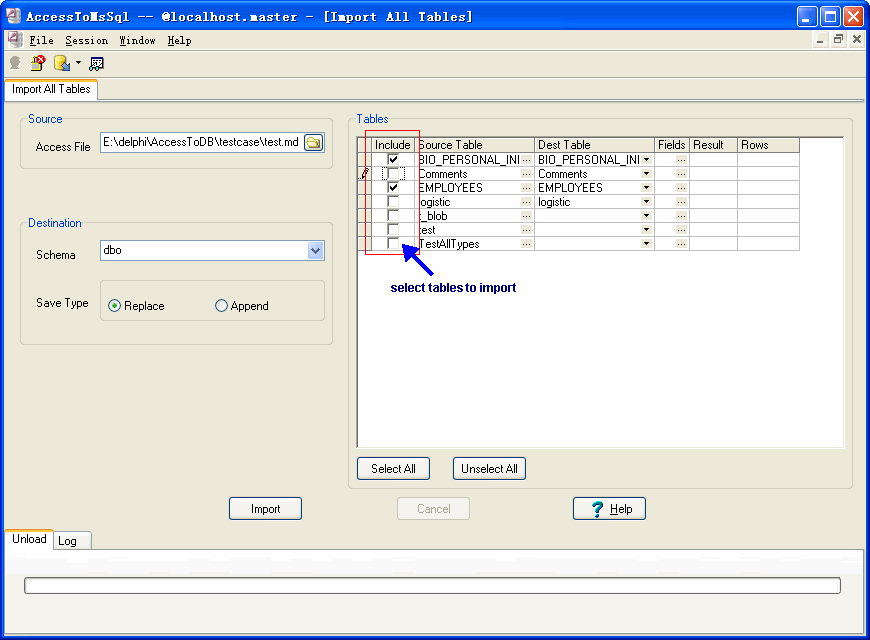870x640 pixels.
Task: Open Fields ellipsis for TestAllTypes row
Action: point(681,244)
